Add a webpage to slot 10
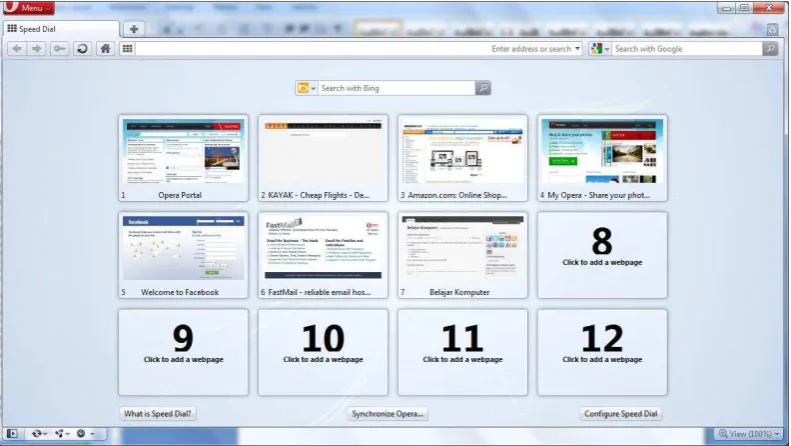 coord(323,352)
